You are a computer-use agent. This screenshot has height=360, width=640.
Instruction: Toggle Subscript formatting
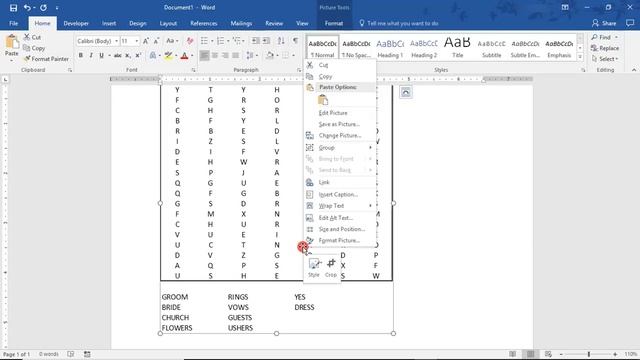[128, 55]
